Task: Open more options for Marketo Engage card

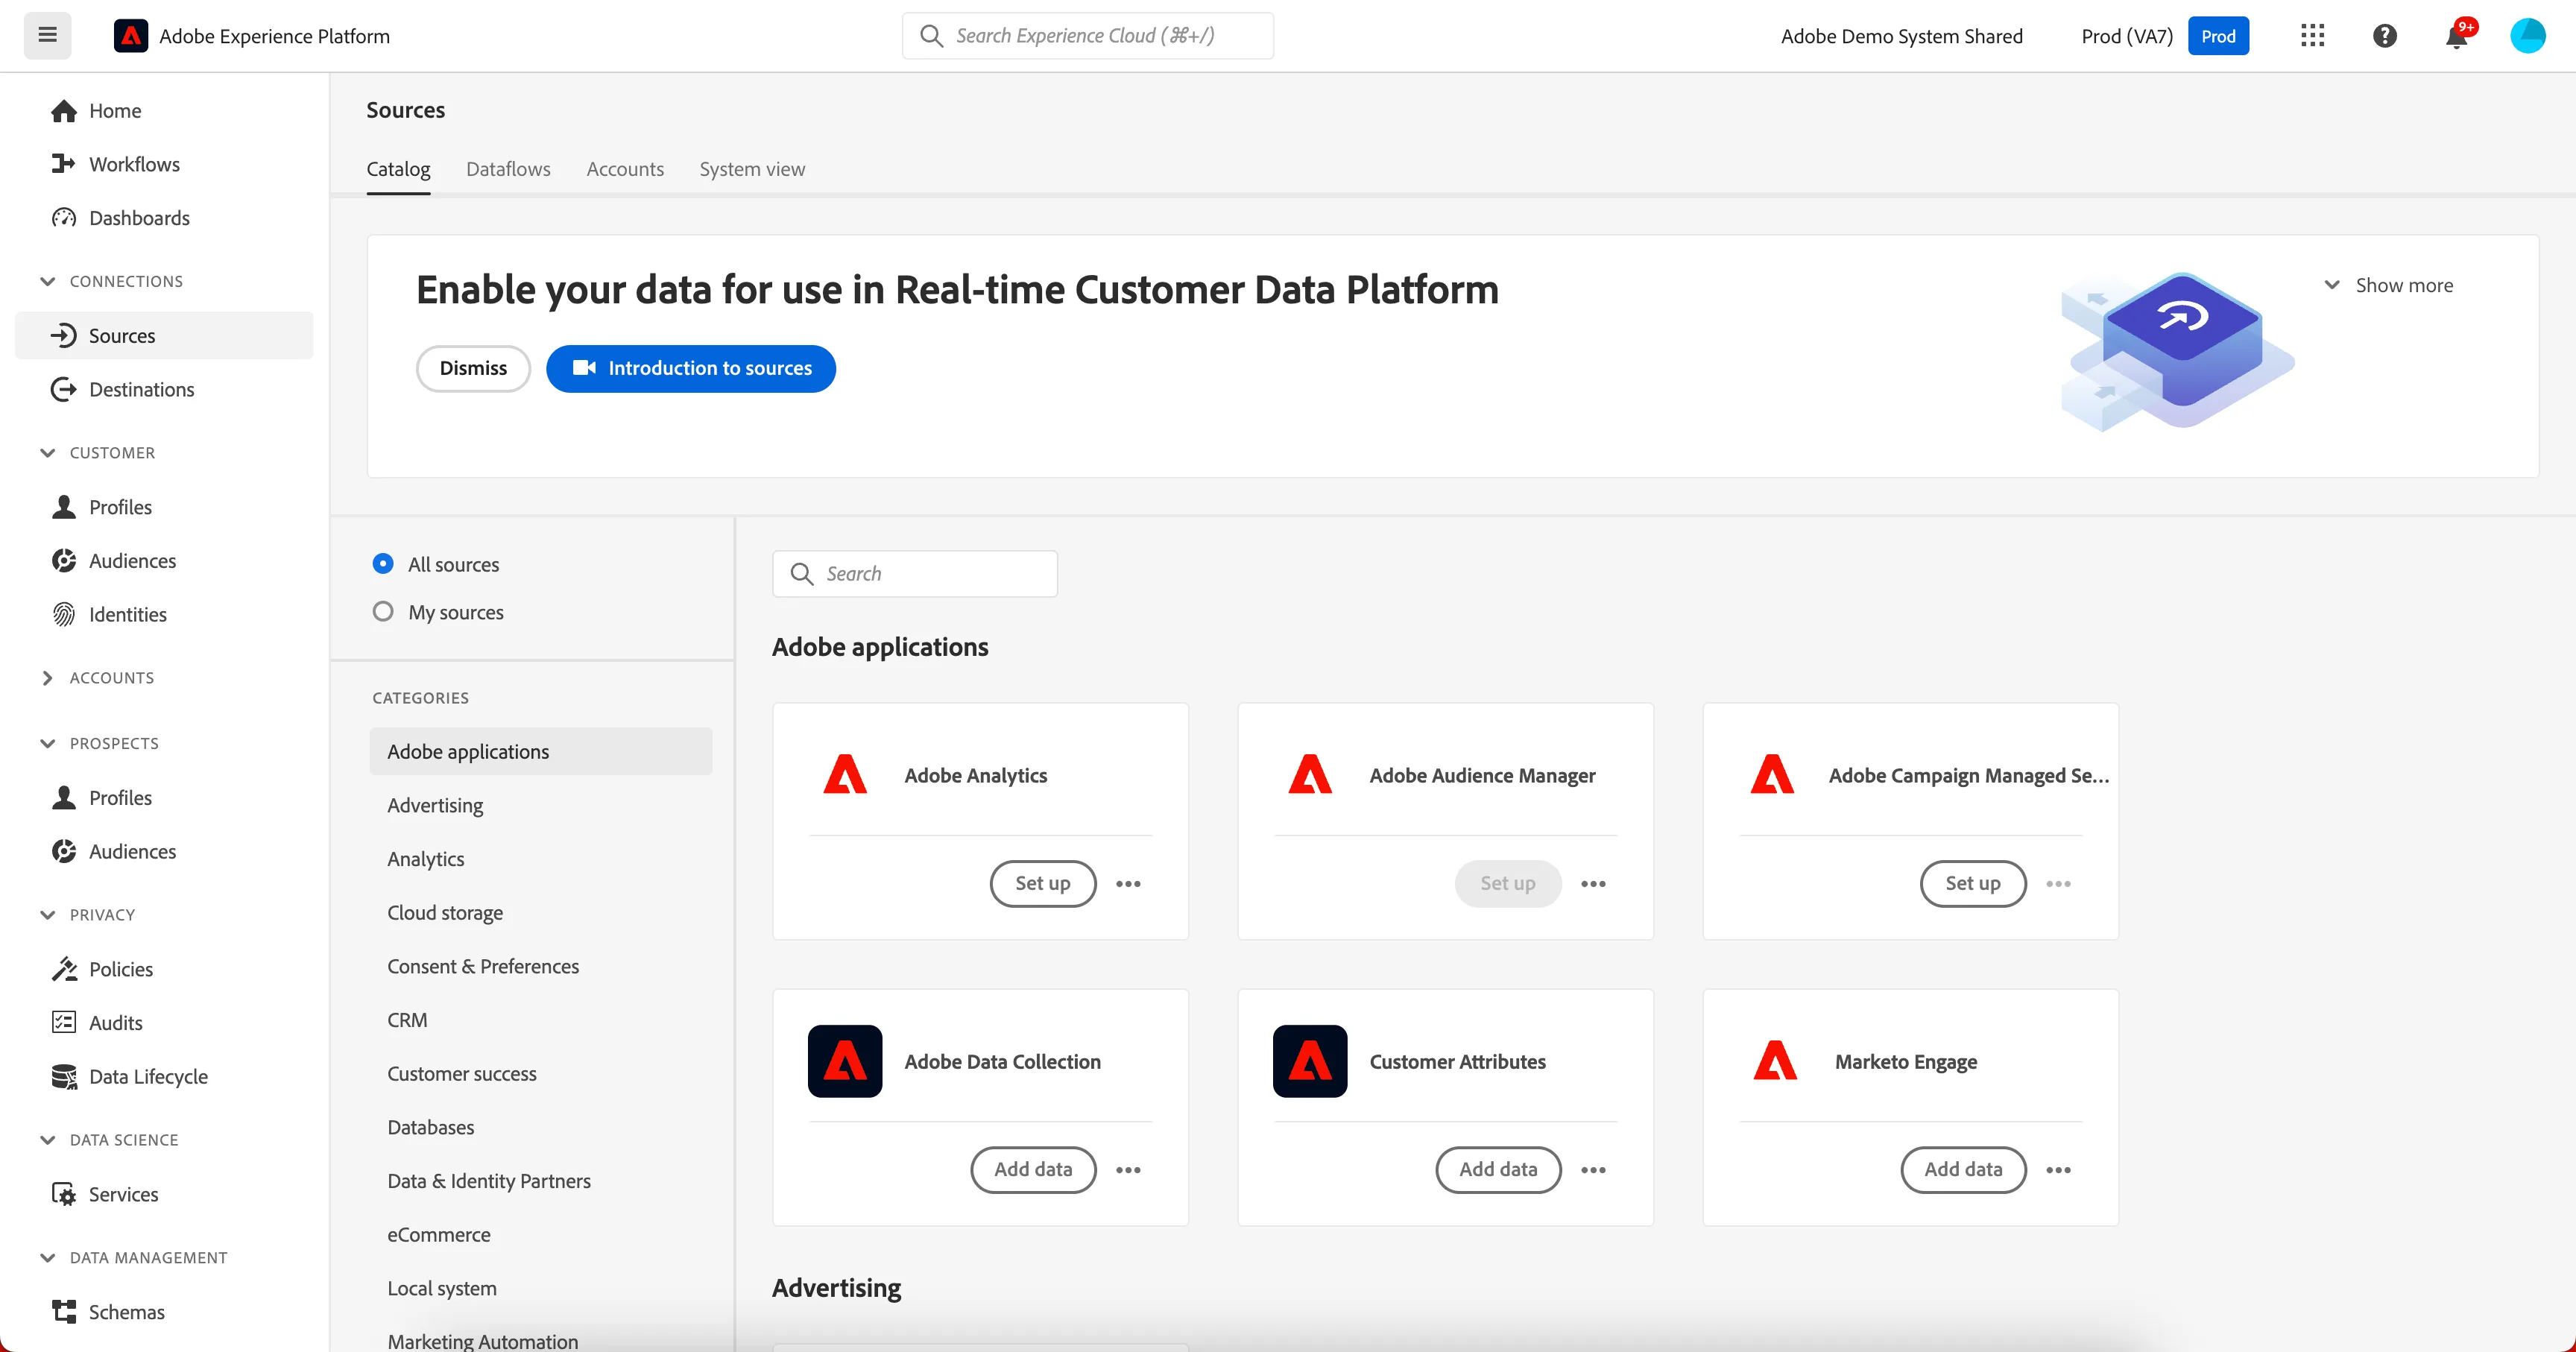Action: click(x=2058, y=1169)
